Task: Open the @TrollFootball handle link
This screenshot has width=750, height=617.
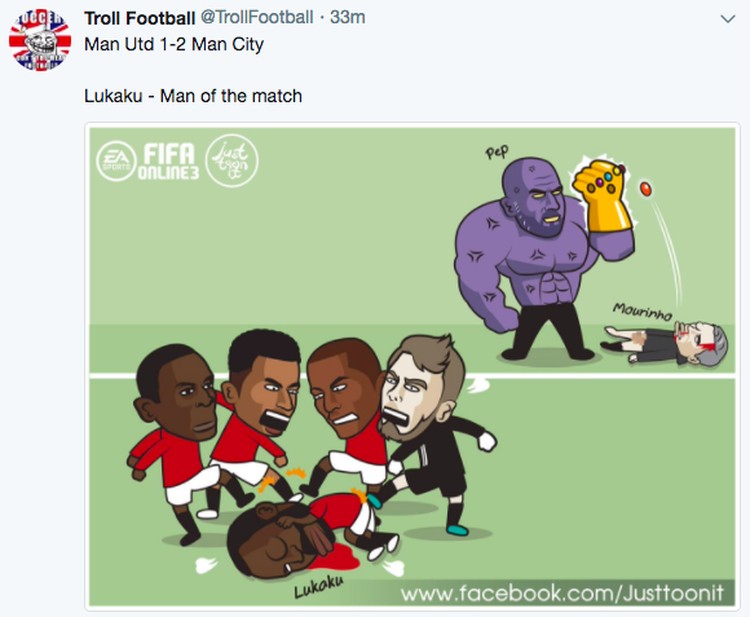Action: tap(257, 18)
